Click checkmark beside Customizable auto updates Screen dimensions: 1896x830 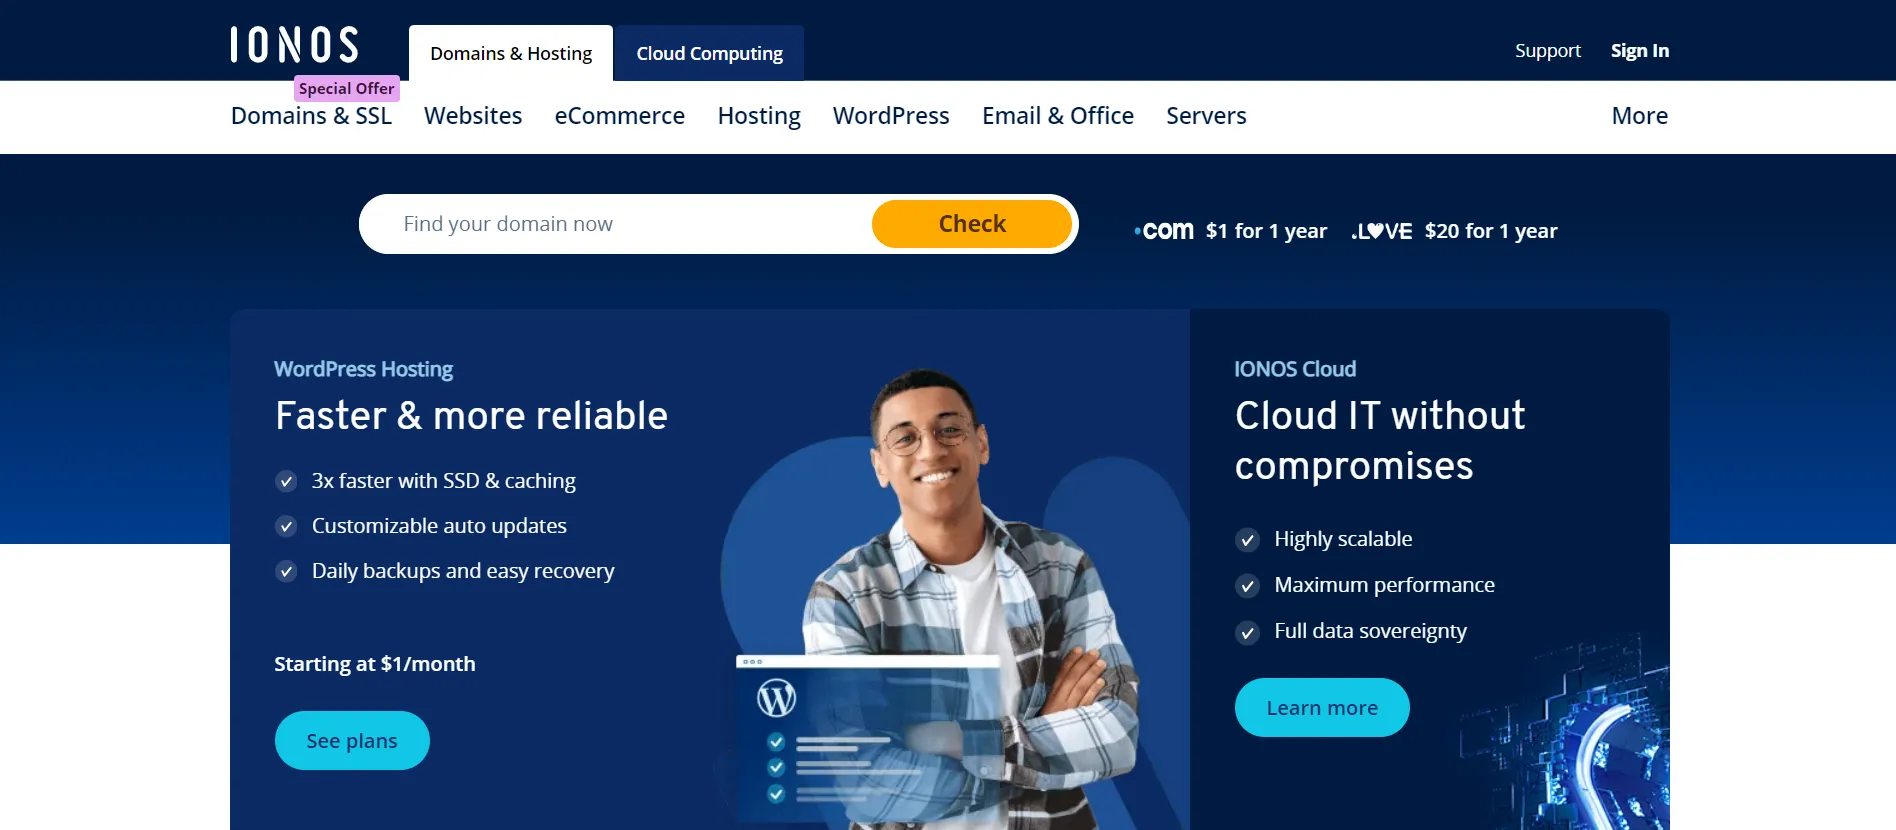coord(286,526)
